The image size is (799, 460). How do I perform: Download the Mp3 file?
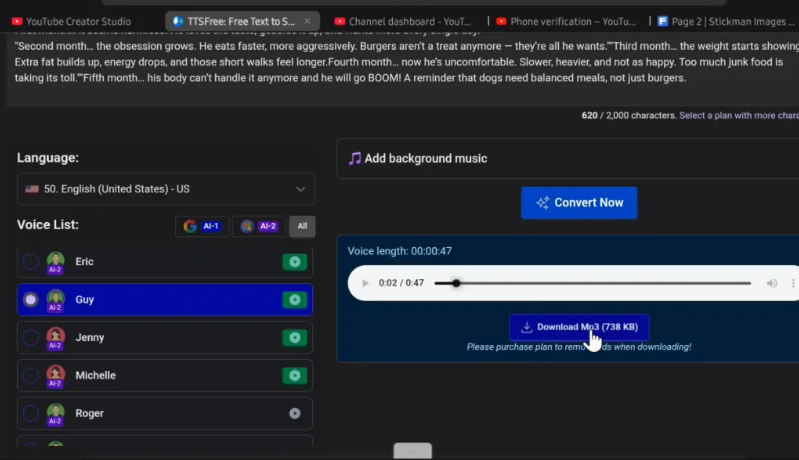[579, 327]
